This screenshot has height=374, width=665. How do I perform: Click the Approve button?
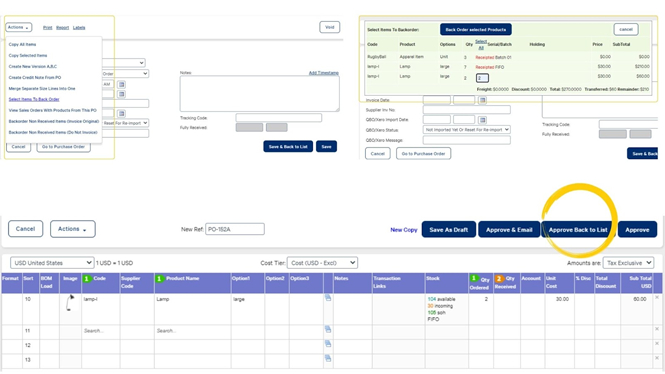pos(637,229)
